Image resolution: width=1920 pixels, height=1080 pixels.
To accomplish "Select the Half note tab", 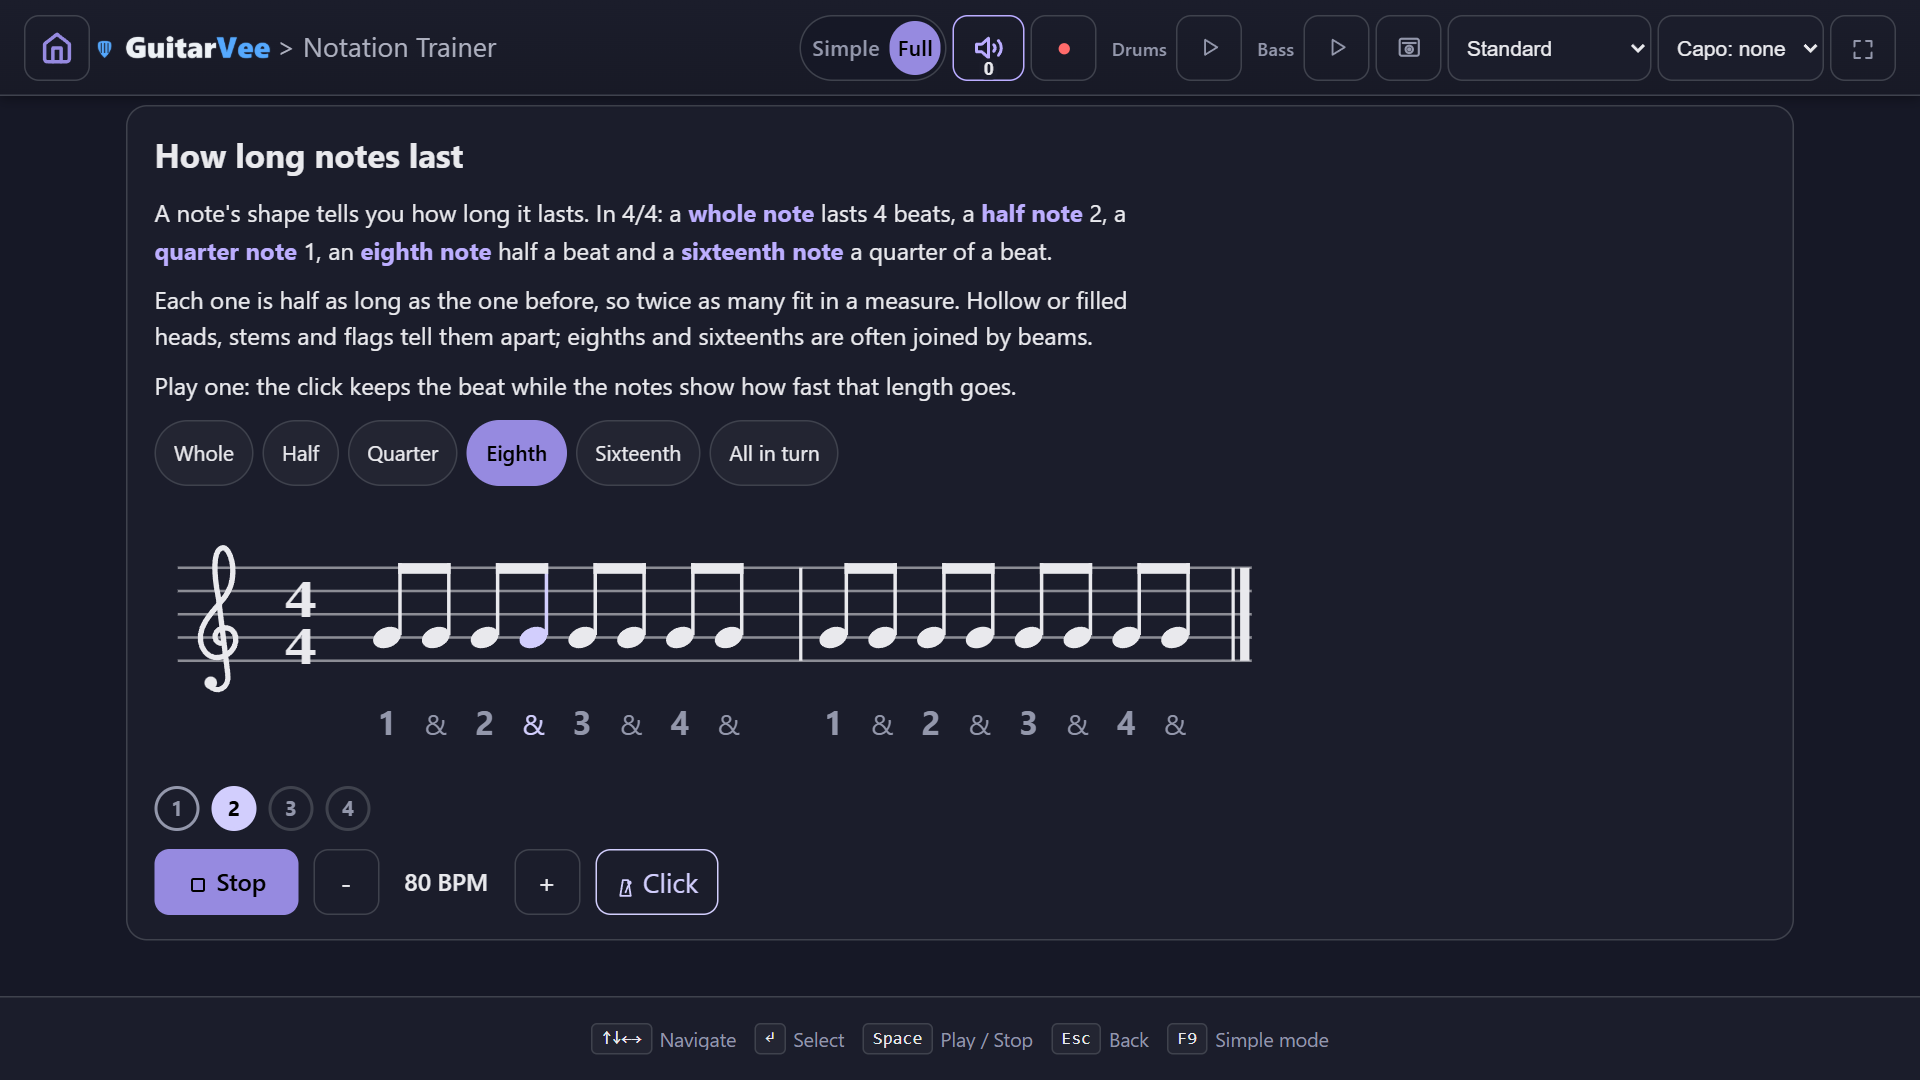I will [300, 453].
